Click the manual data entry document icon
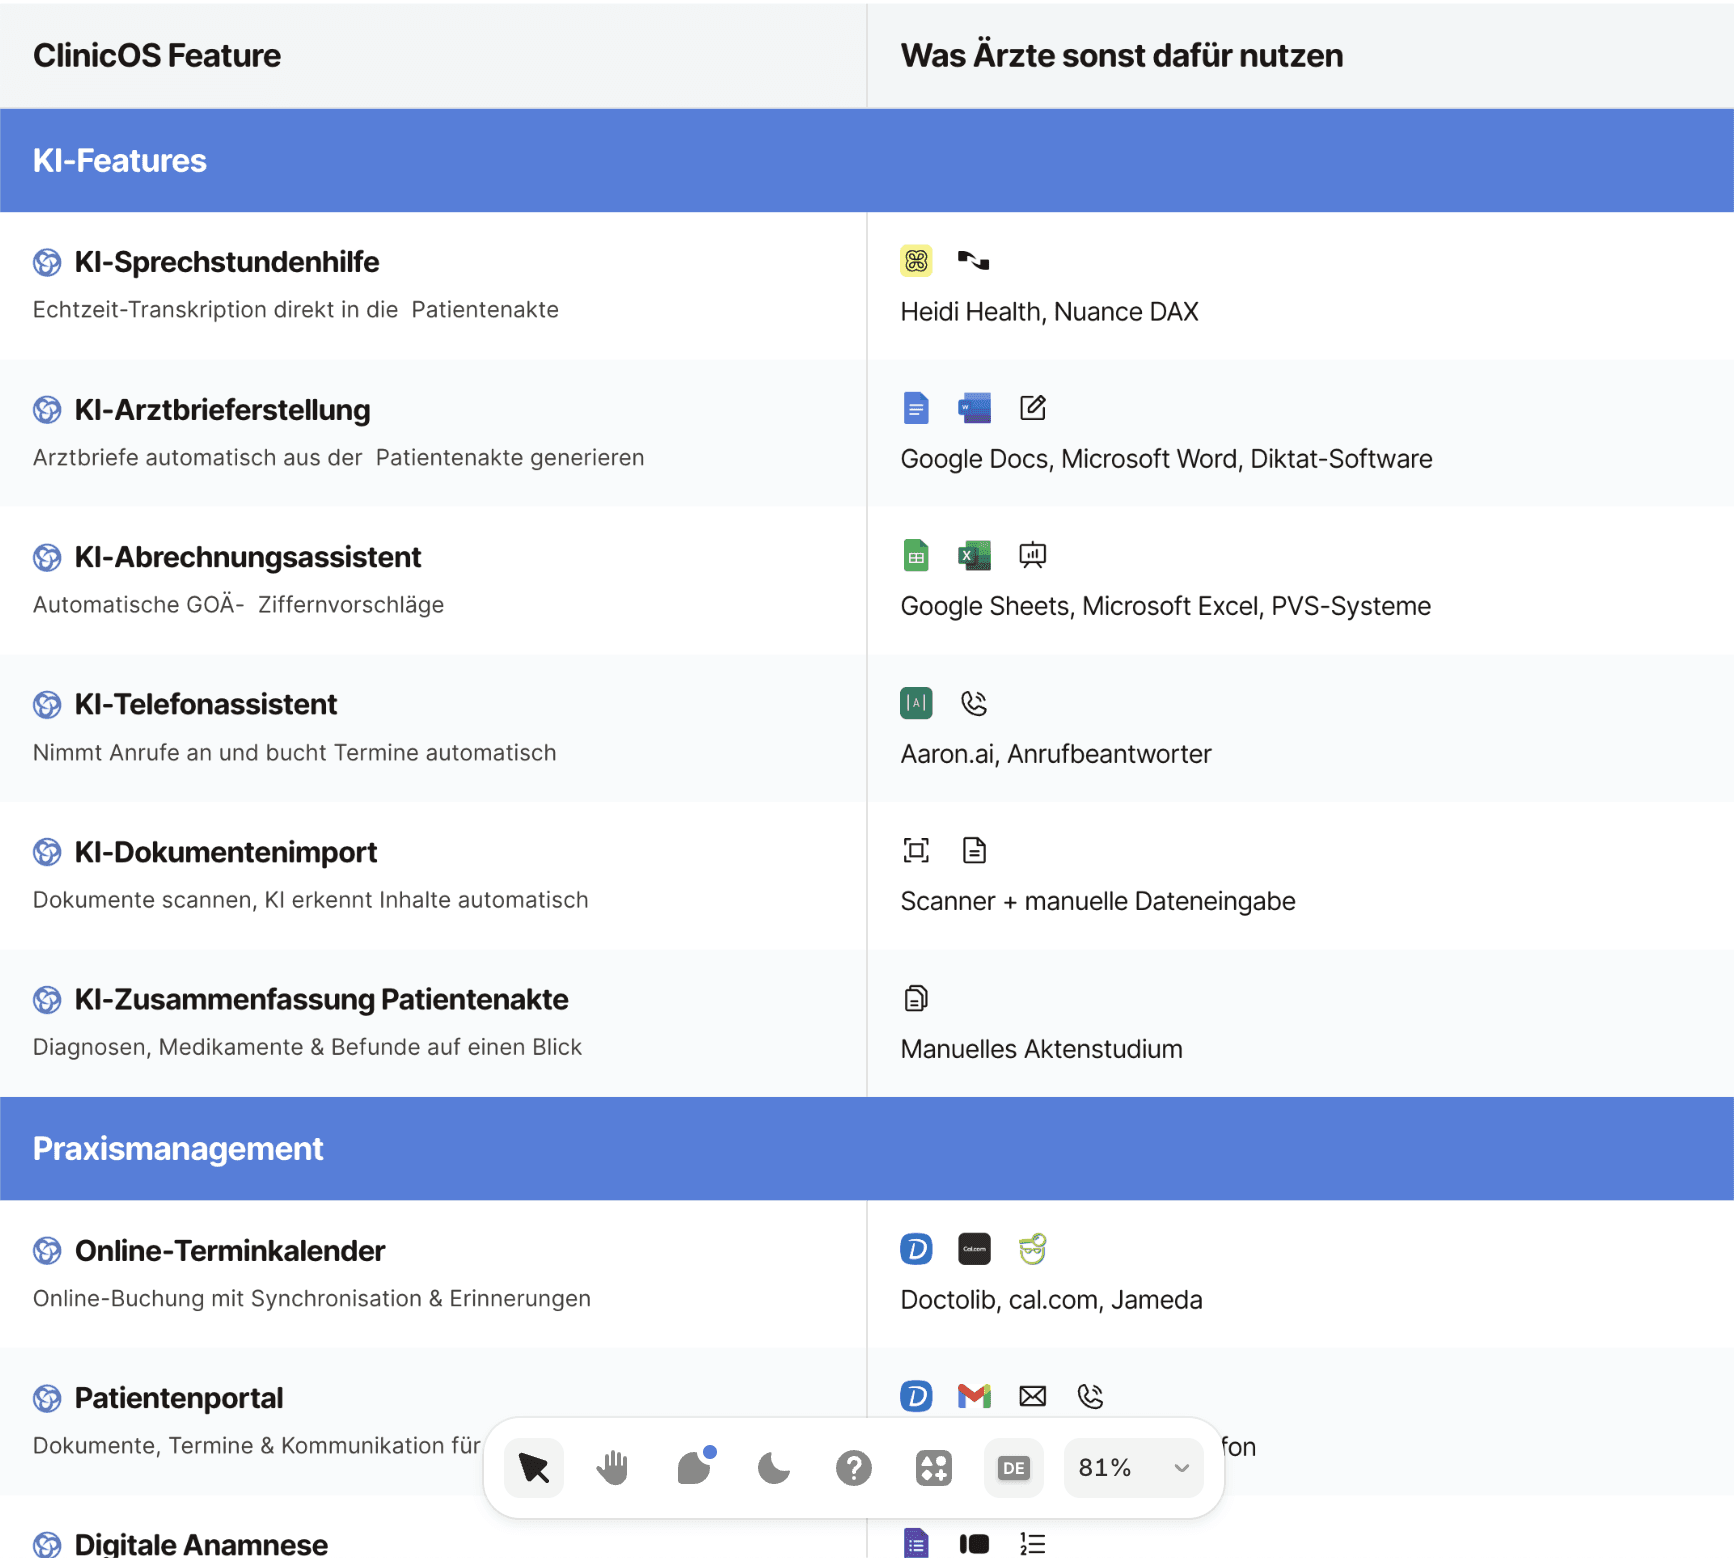This screenshot has width=1734, height=1558. (974, 850)
